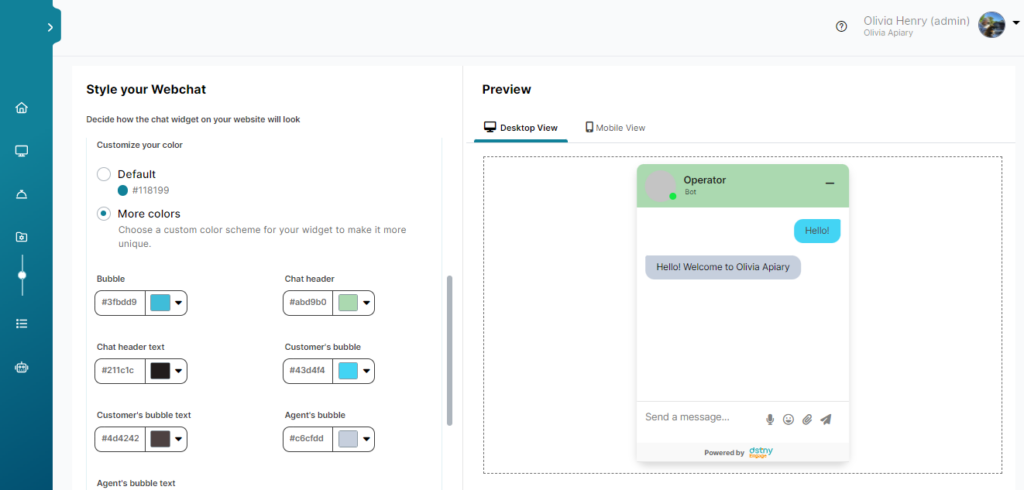
Task: Edit the Bubble hex field #3fbdd9
Action: click(120, 303)
